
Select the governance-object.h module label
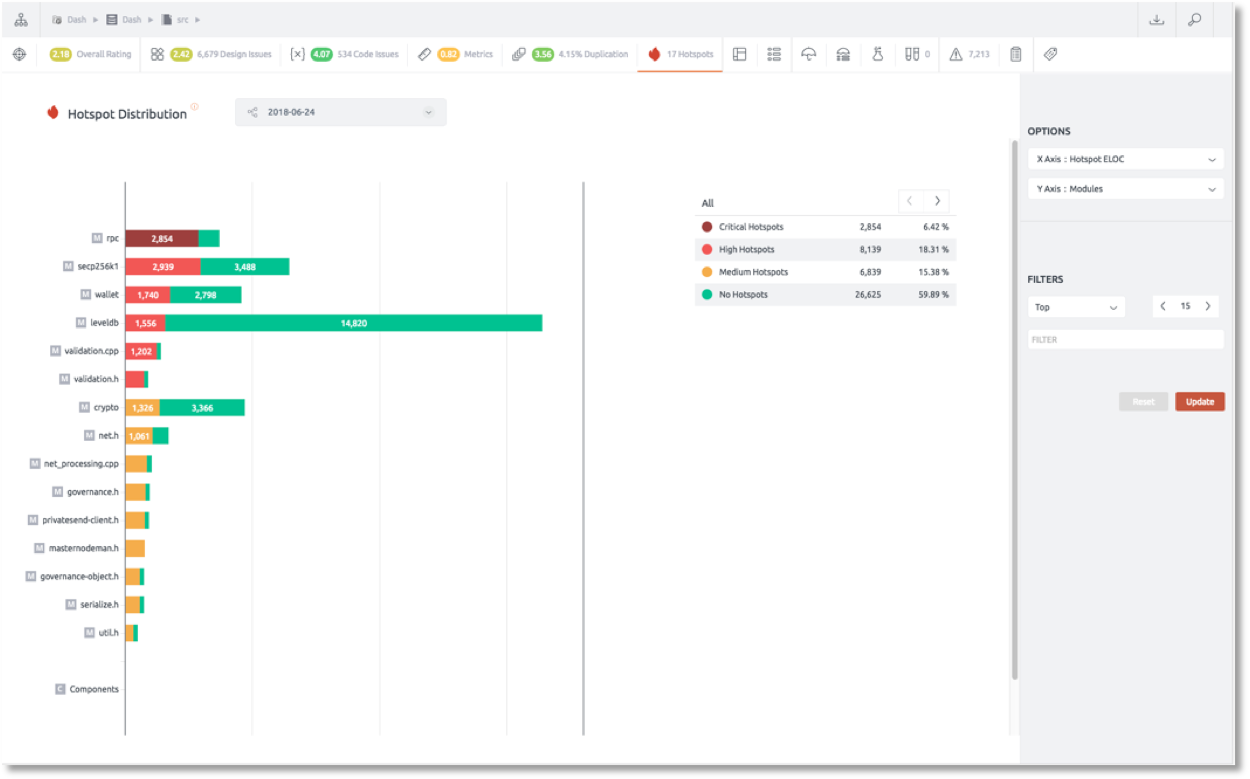[x=79, y=577]
